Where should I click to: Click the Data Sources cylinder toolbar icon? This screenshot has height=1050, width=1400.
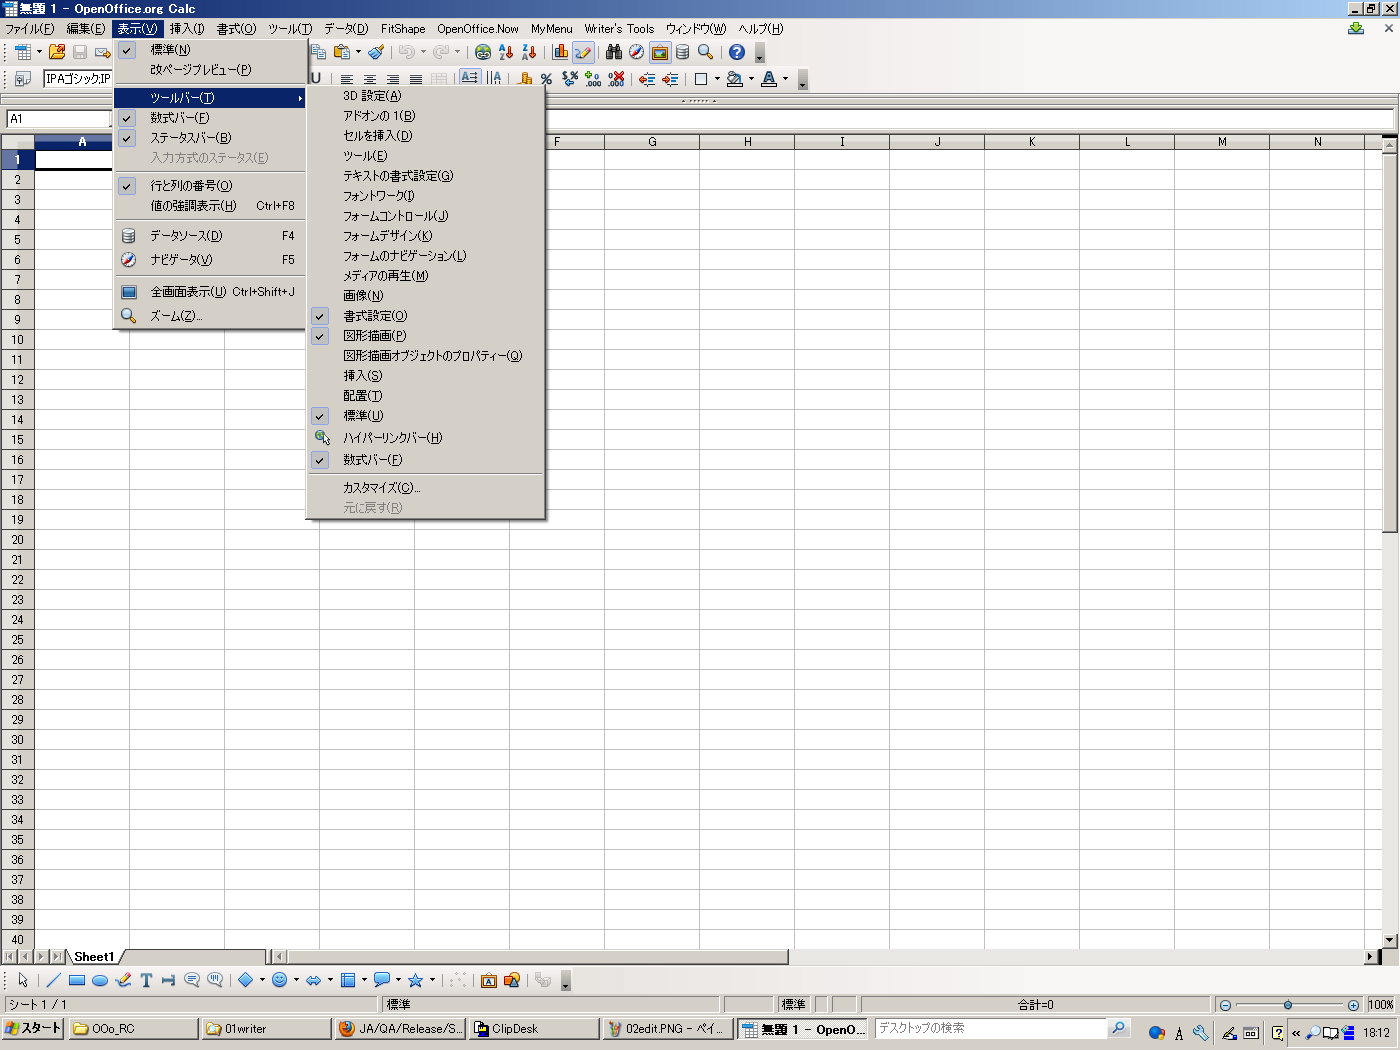[x=683, y=52]
